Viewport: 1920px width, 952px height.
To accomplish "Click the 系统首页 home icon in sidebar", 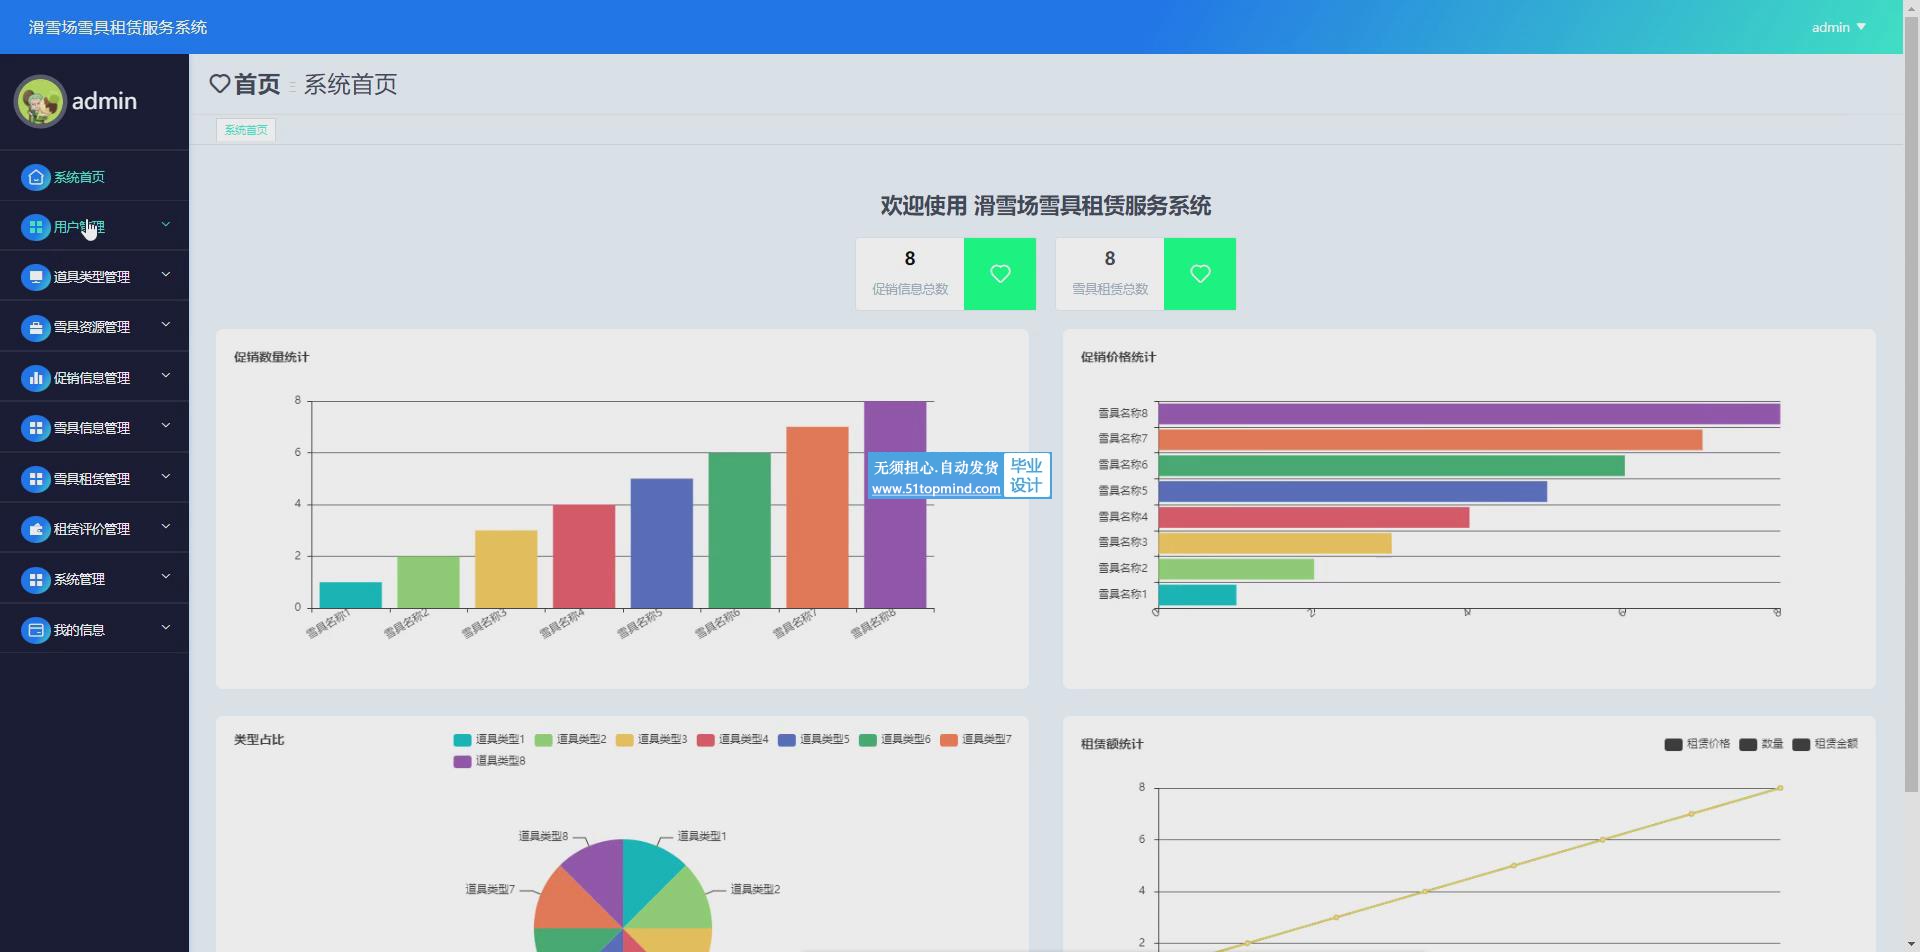I will tap(36, 177).
